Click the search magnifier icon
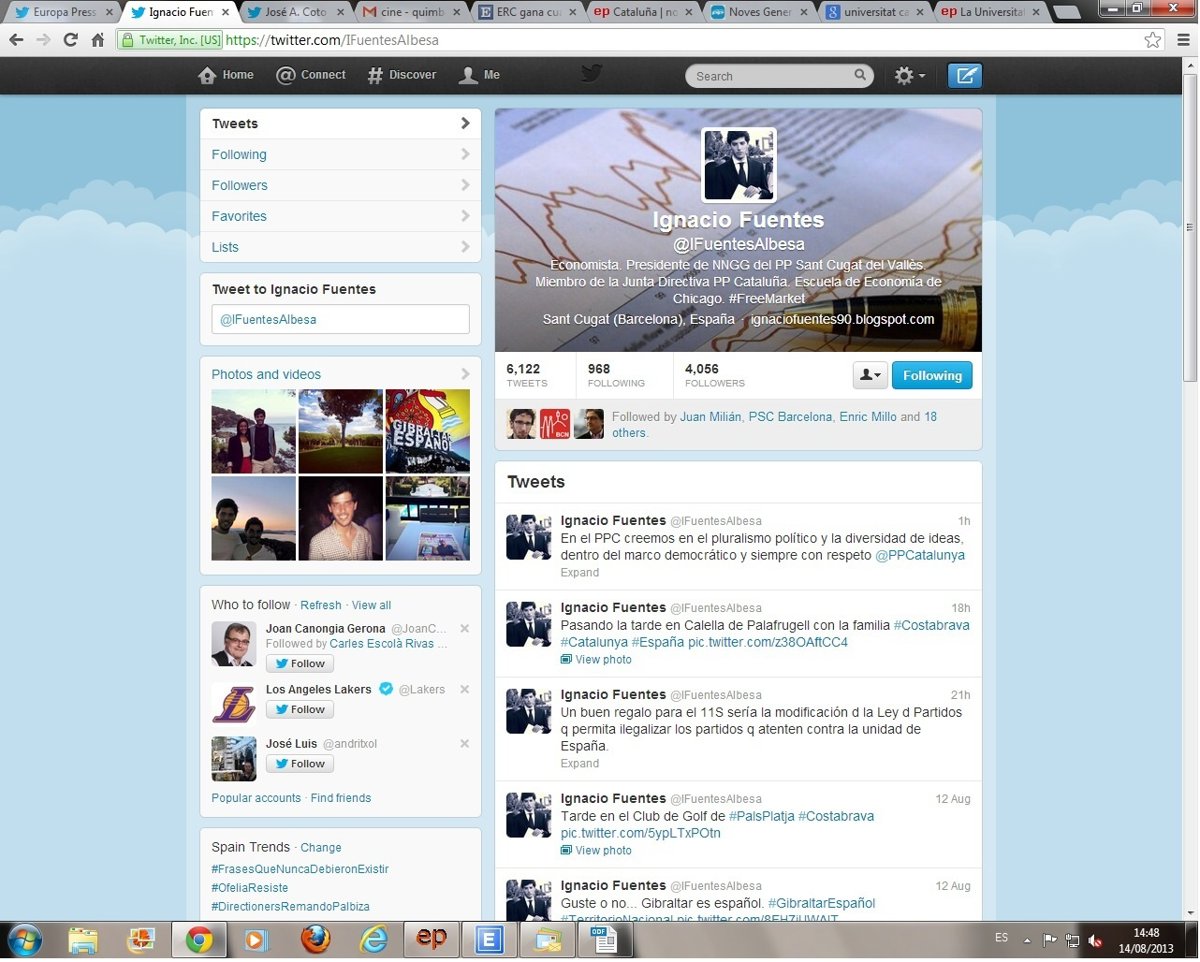This screenshot has height=962, width=1200. point(860,75)
